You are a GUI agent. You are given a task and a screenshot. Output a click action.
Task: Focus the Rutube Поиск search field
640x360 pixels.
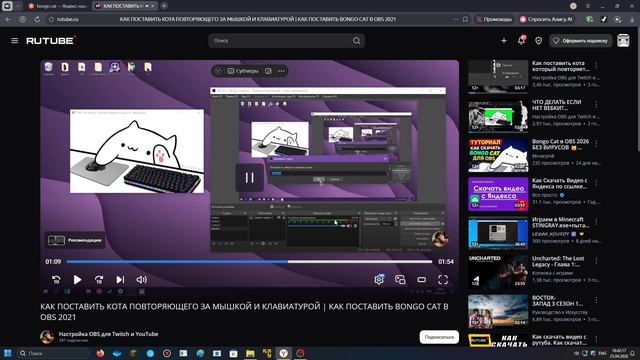click(x=282, y=41)
